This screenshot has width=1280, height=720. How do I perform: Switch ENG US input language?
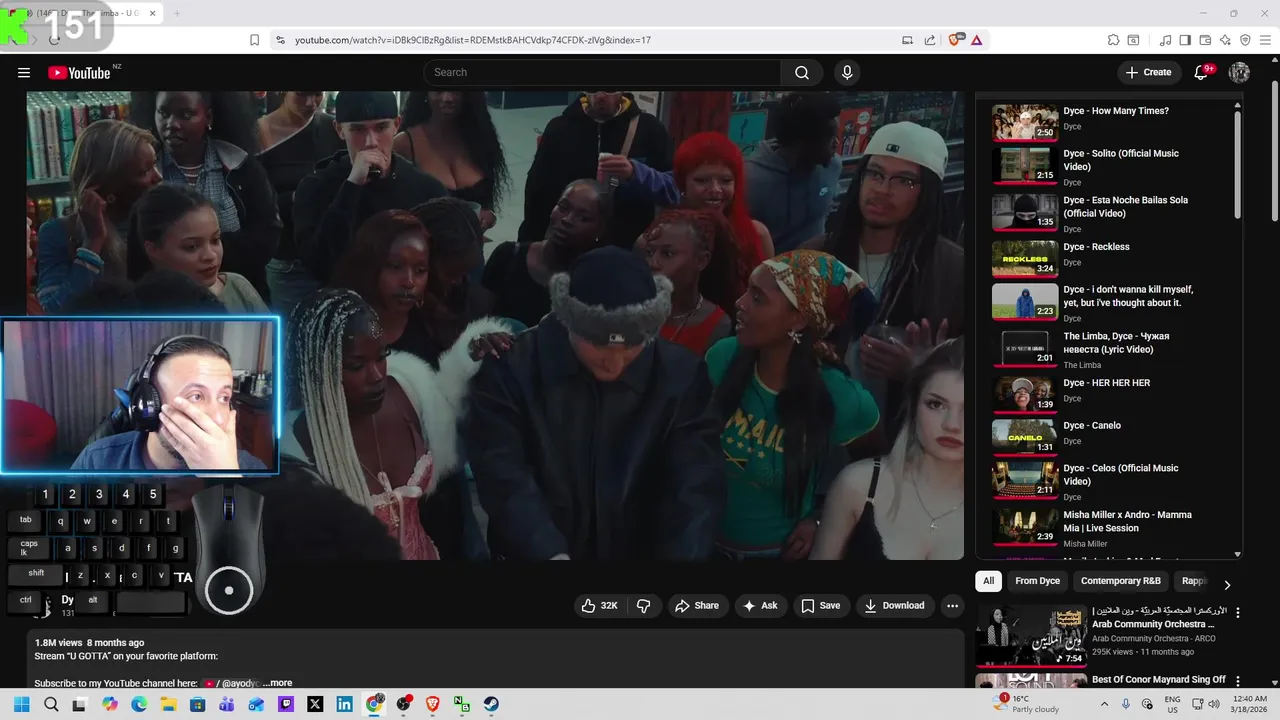(x=1172, y=704)
